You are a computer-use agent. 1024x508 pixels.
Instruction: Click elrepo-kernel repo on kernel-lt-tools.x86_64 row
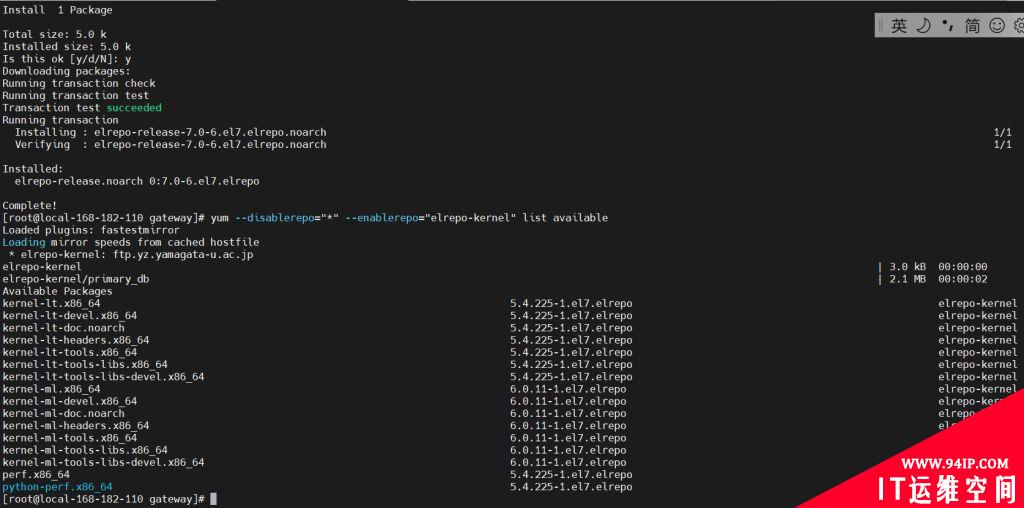[978, 353]
